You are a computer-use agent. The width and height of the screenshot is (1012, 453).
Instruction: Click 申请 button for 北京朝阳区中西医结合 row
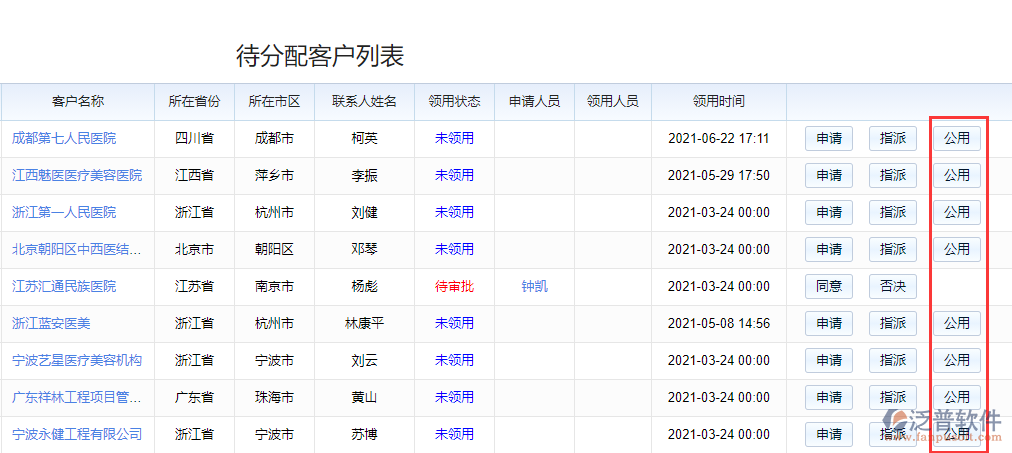828,249
